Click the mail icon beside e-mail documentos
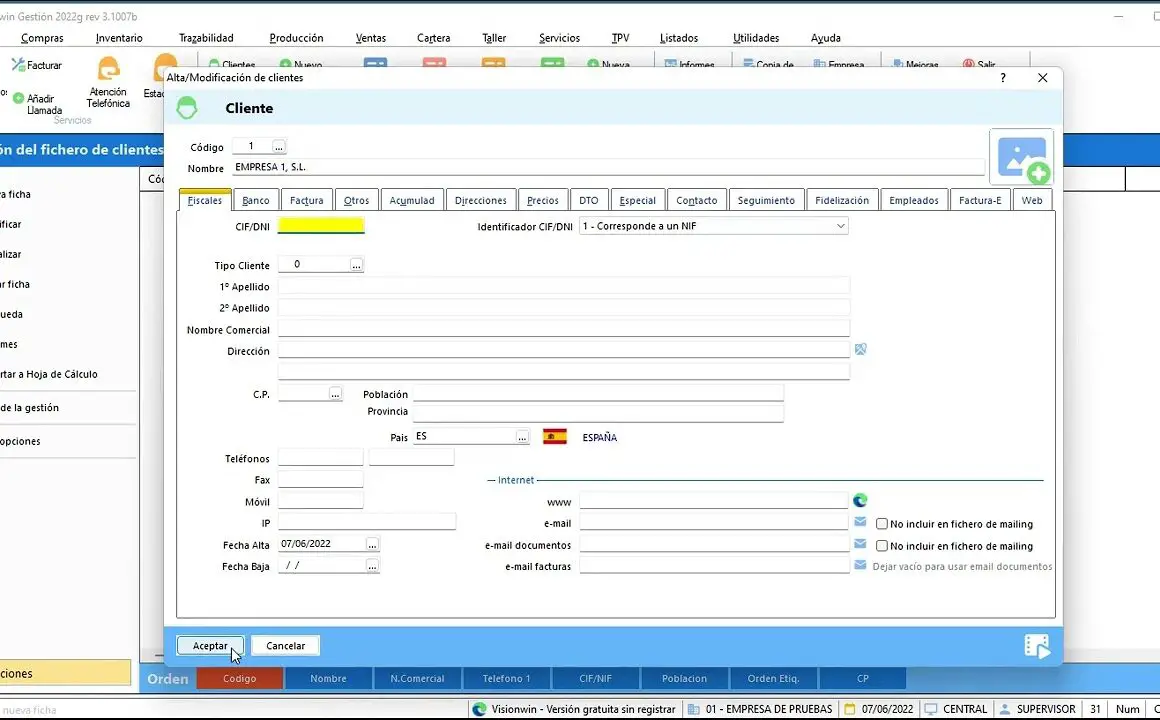Screen dimensions: 1160x720 860,545
